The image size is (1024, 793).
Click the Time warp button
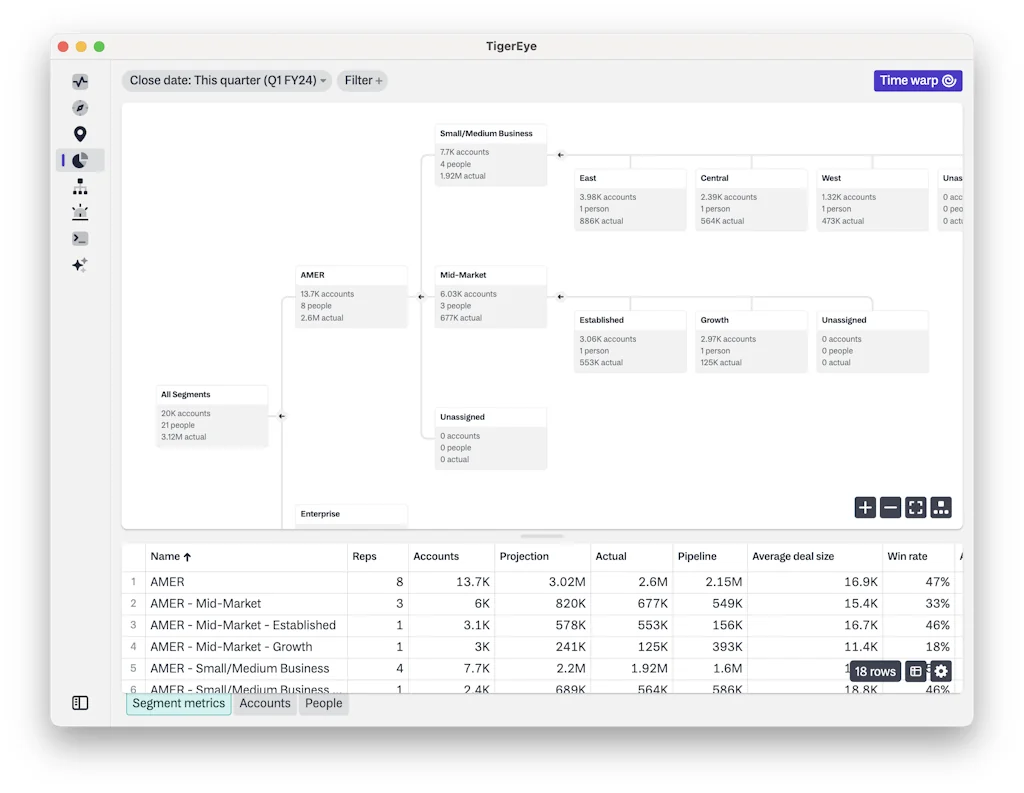917,80
